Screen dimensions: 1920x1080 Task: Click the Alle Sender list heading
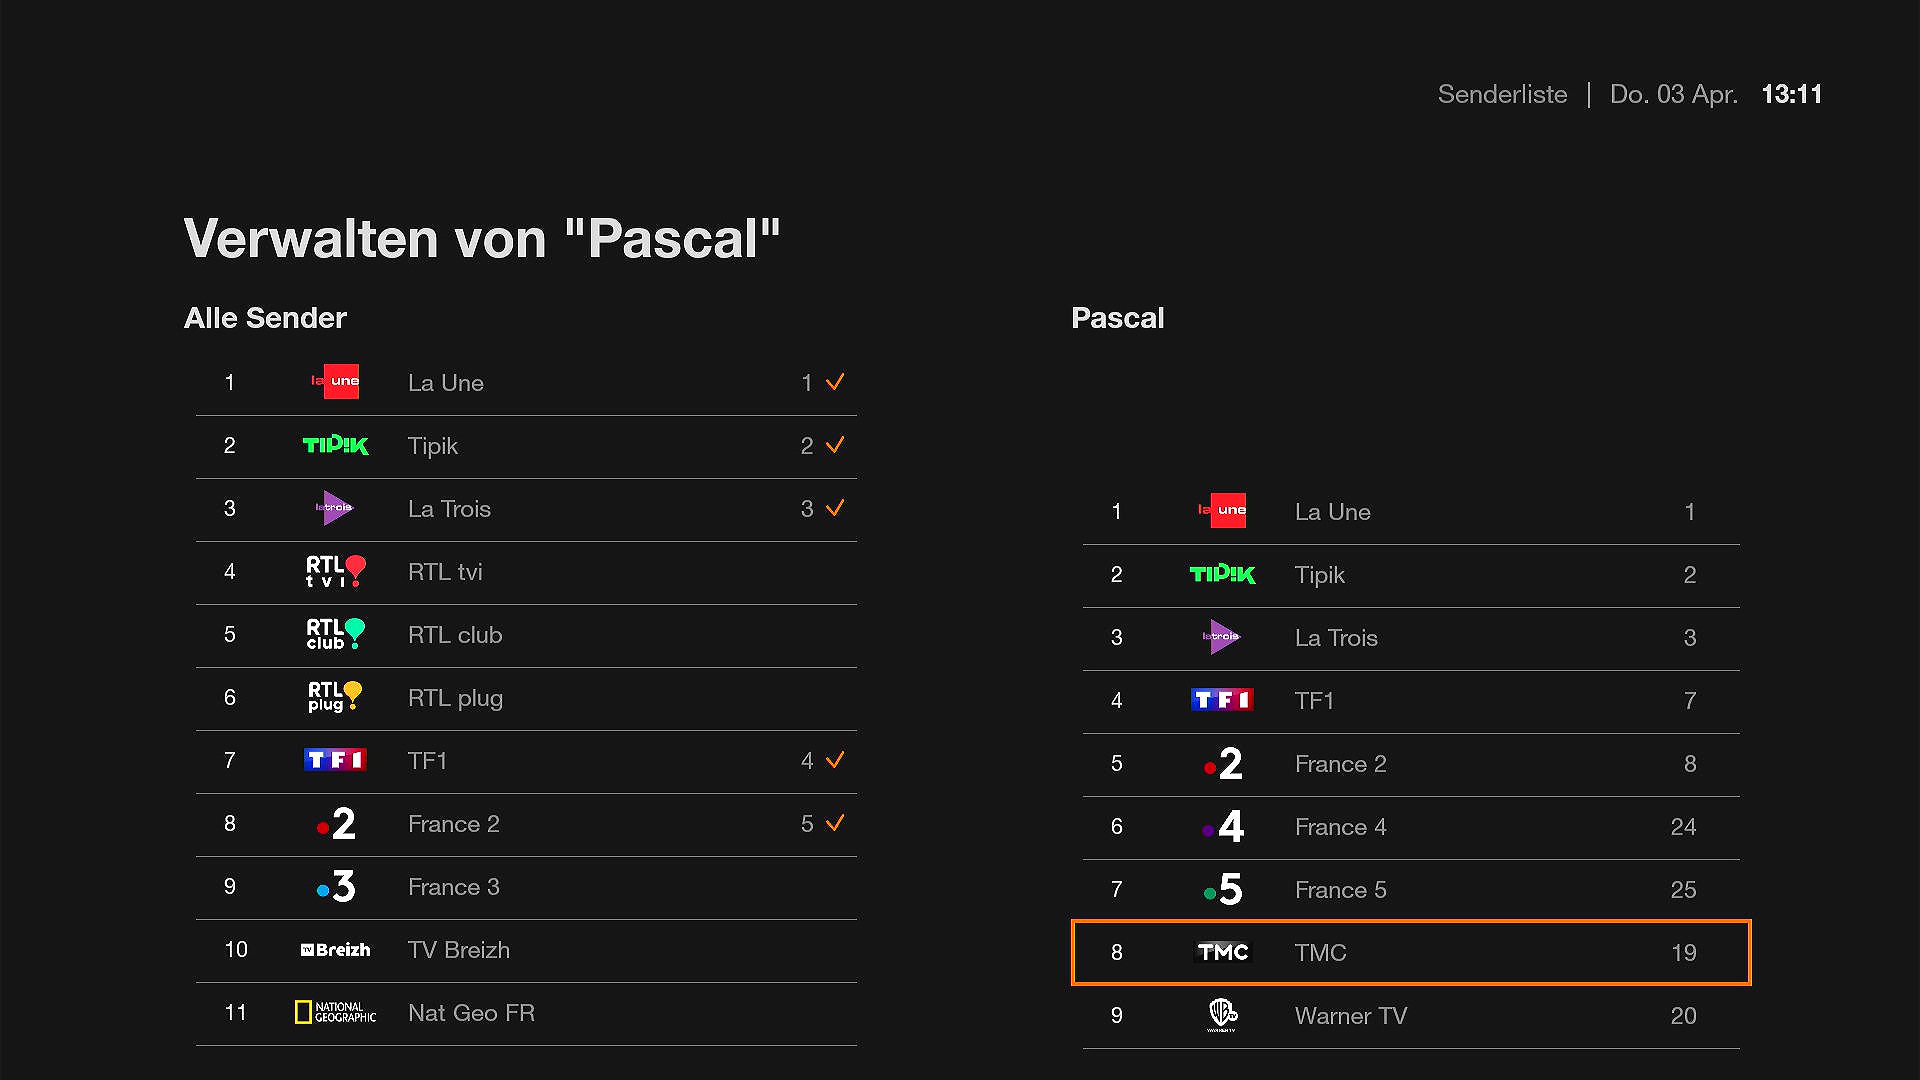[265, 318]
